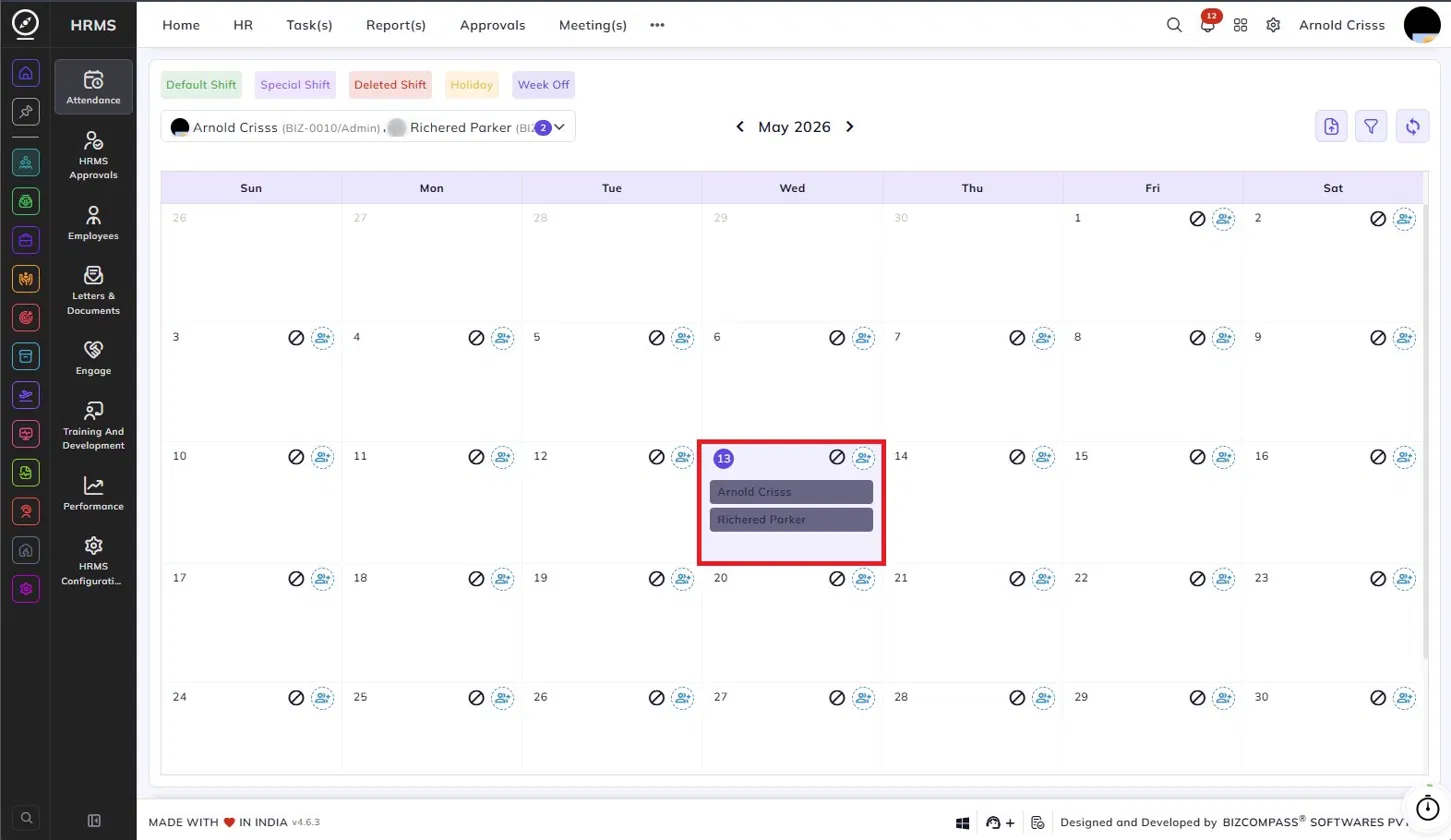Collapse the sidebar panel toggle
Image resolution: width=1451 pixels, height=840 pixels.
pos(94,821)
